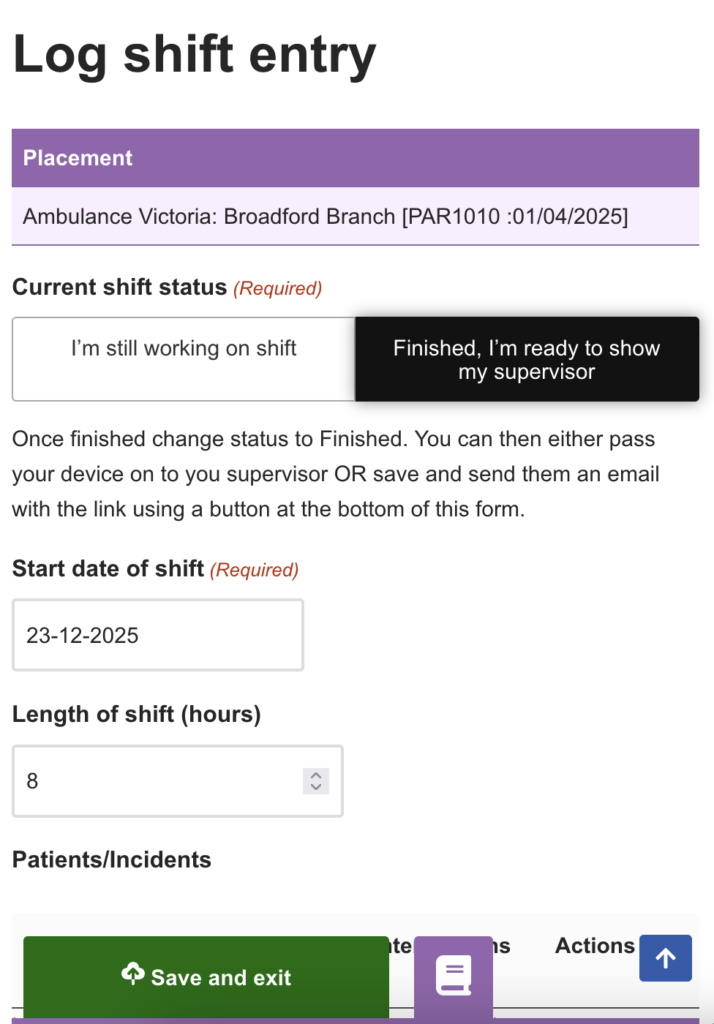
Task: Click the Current shift status label
Action: click(x=119, y=288)
